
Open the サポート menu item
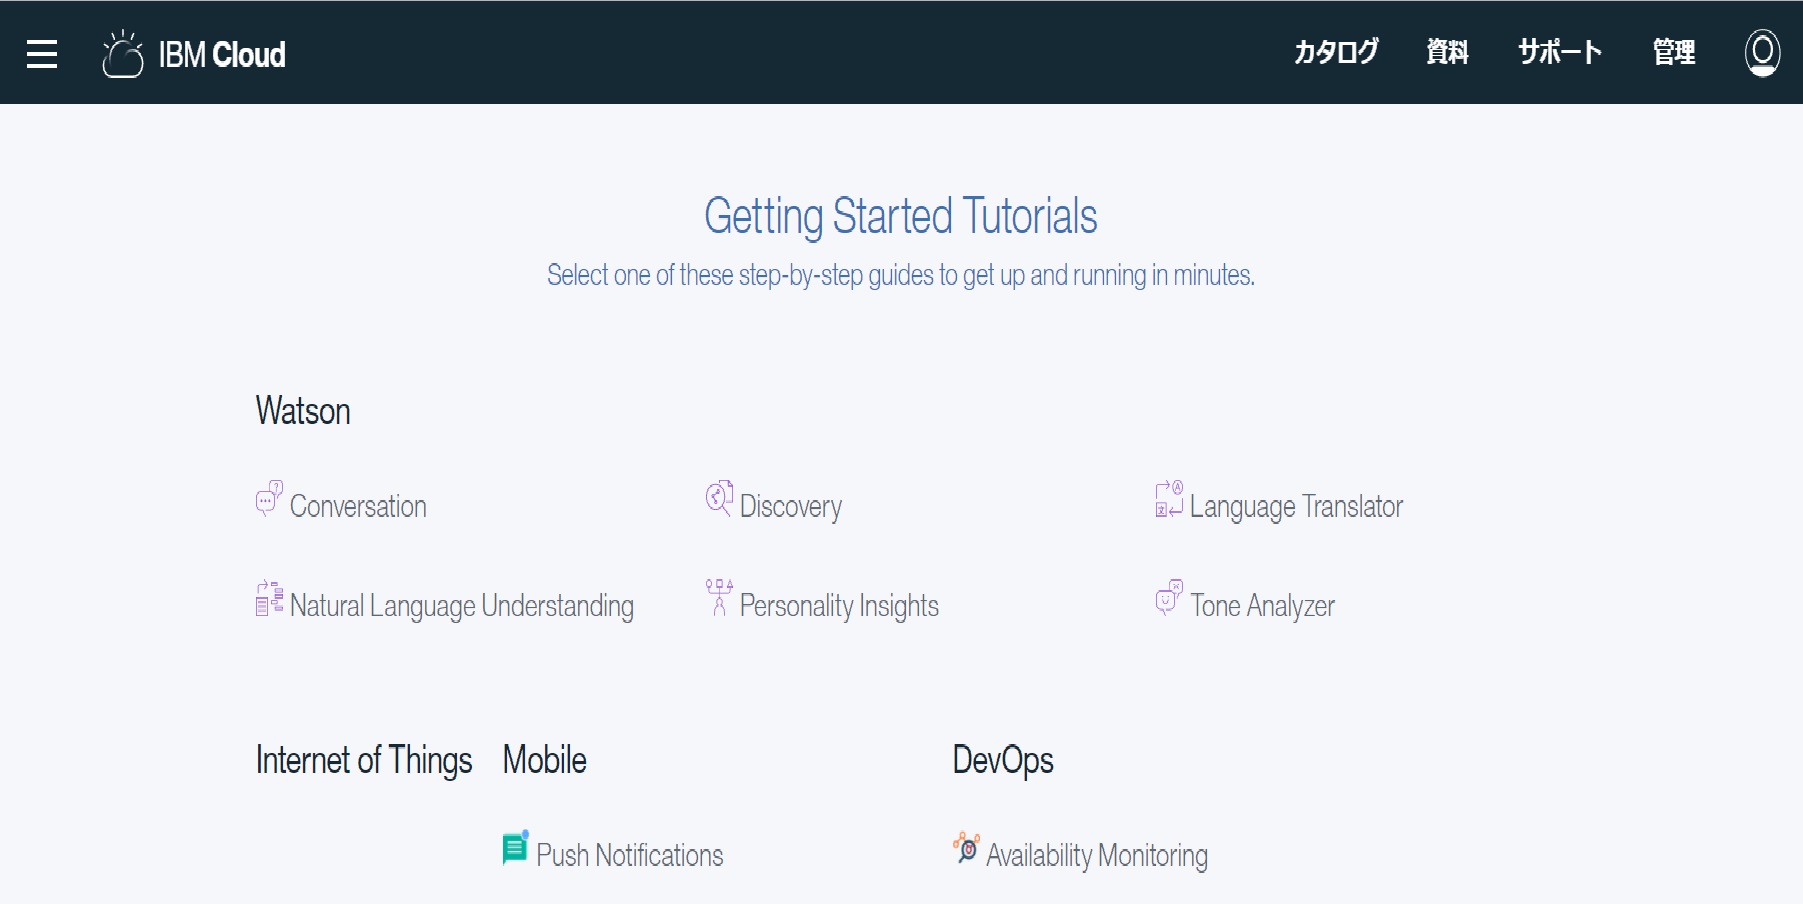1560,52
